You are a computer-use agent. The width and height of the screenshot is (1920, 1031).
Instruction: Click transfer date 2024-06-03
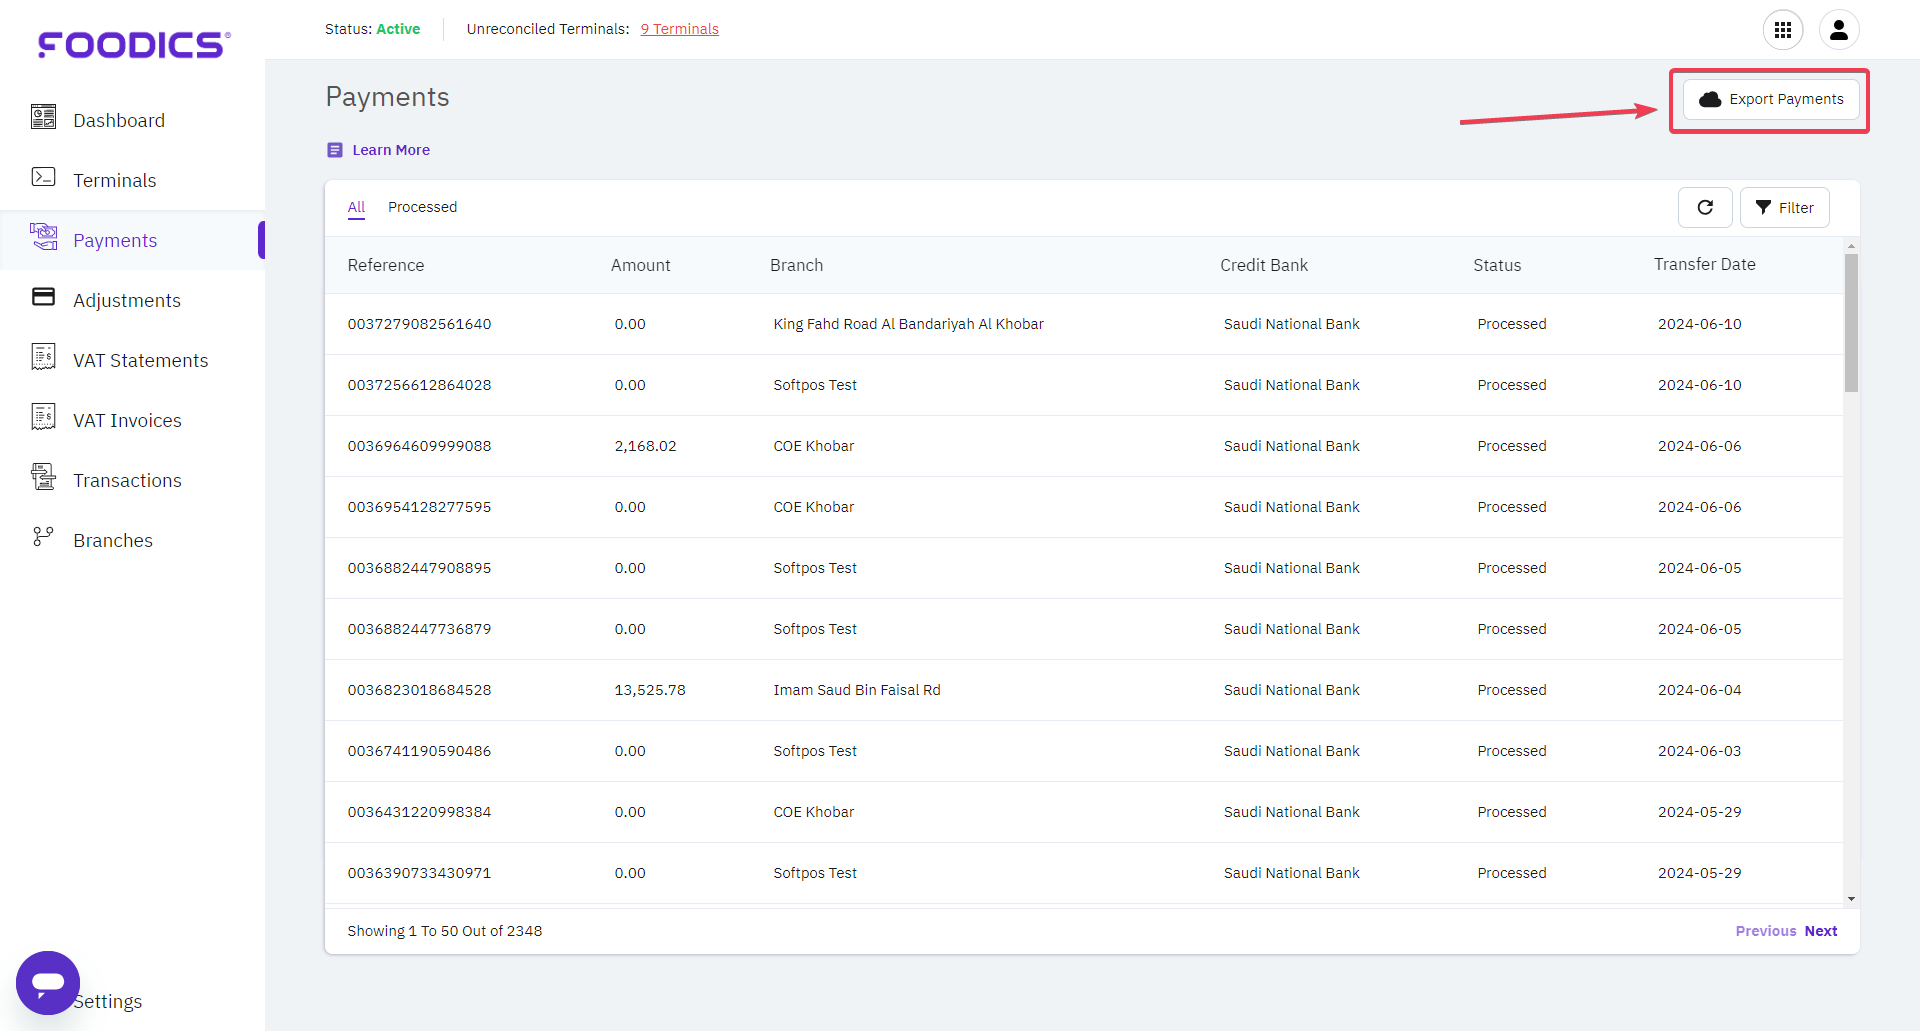click(1699, 751)
